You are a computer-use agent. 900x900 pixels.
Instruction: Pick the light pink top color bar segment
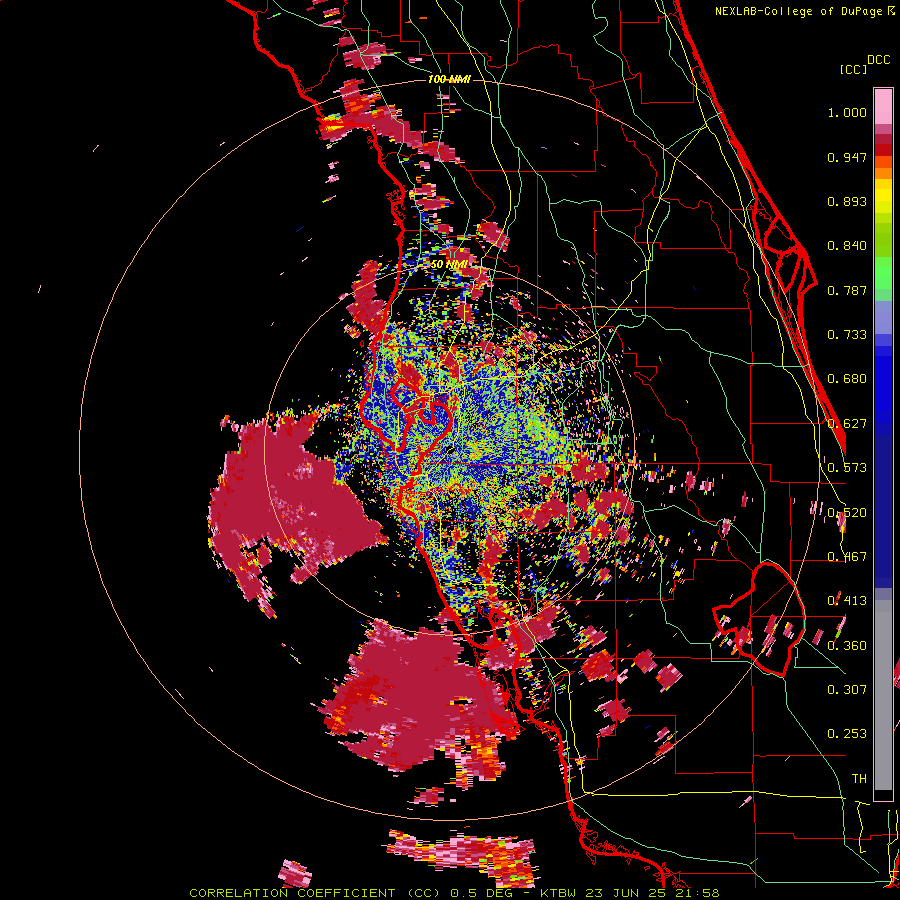point(883,106)
